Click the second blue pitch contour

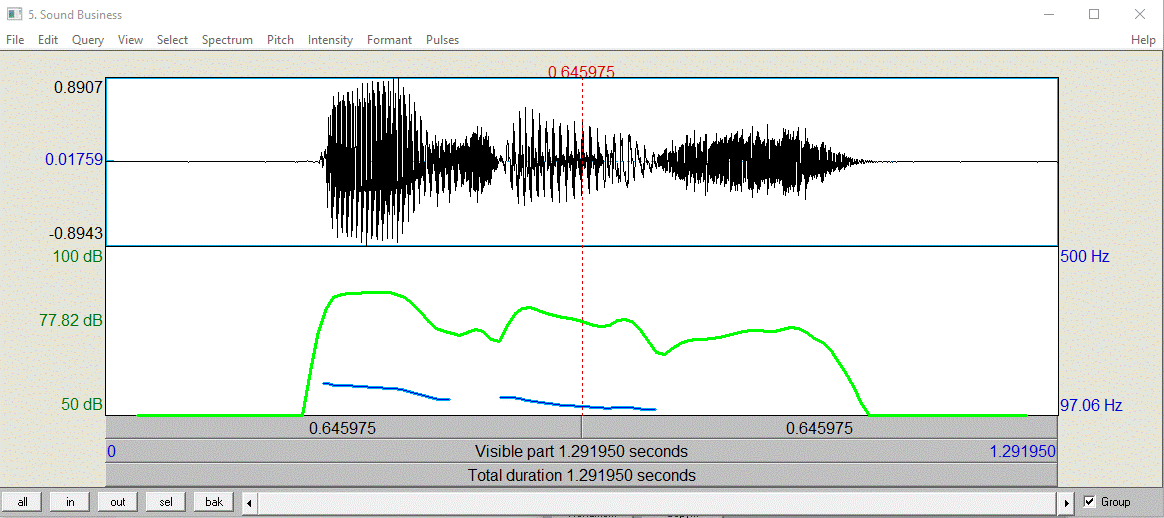578,404
